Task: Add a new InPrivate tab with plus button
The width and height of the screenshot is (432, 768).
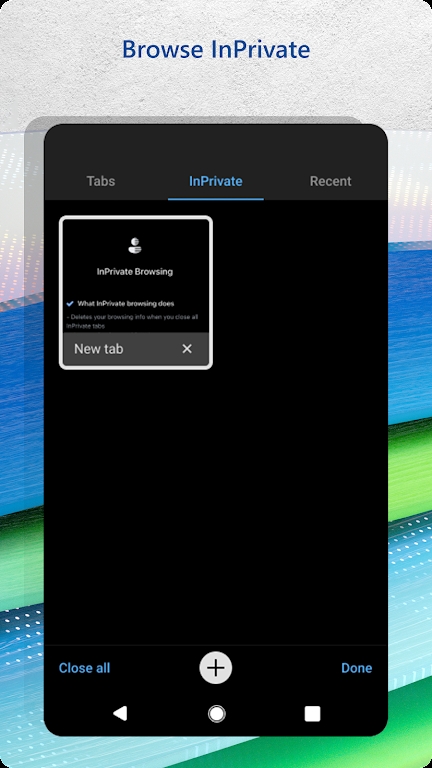Action: click(216, 668)
